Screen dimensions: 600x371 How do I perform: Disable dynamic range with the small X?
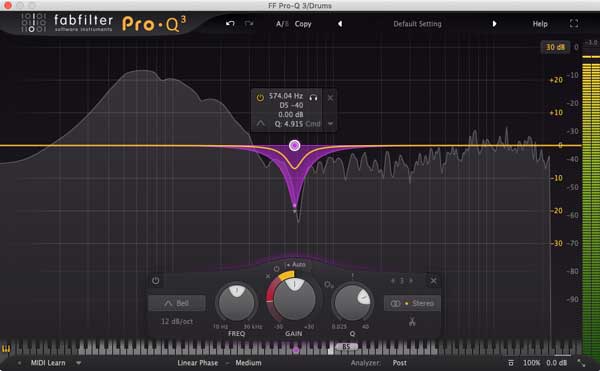pyautogui.click(x=268, y=276)
